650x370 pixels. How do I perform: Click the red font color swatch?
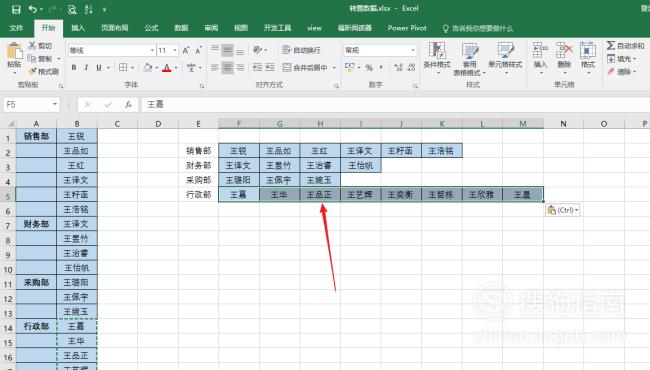(167, 68)
